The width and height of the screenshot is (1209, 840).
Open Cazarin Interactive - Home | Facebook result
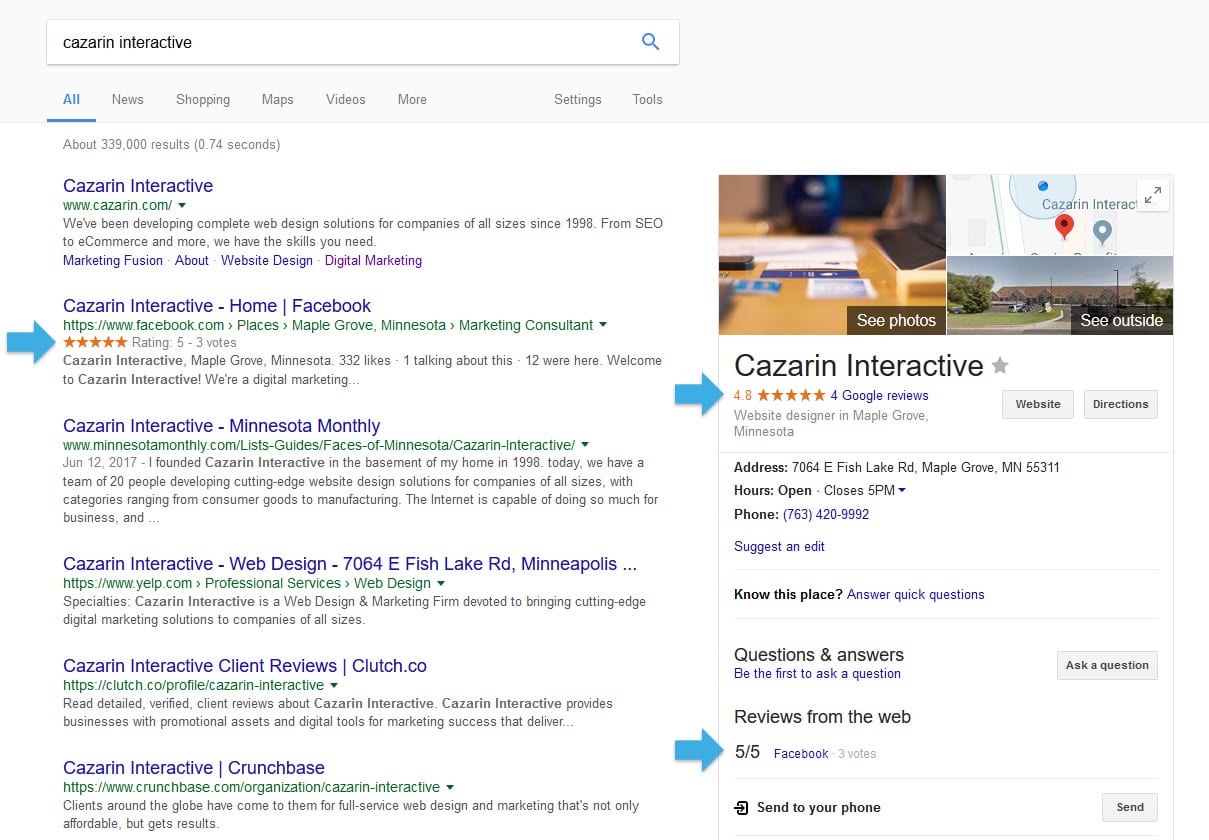tap(217, 306)
